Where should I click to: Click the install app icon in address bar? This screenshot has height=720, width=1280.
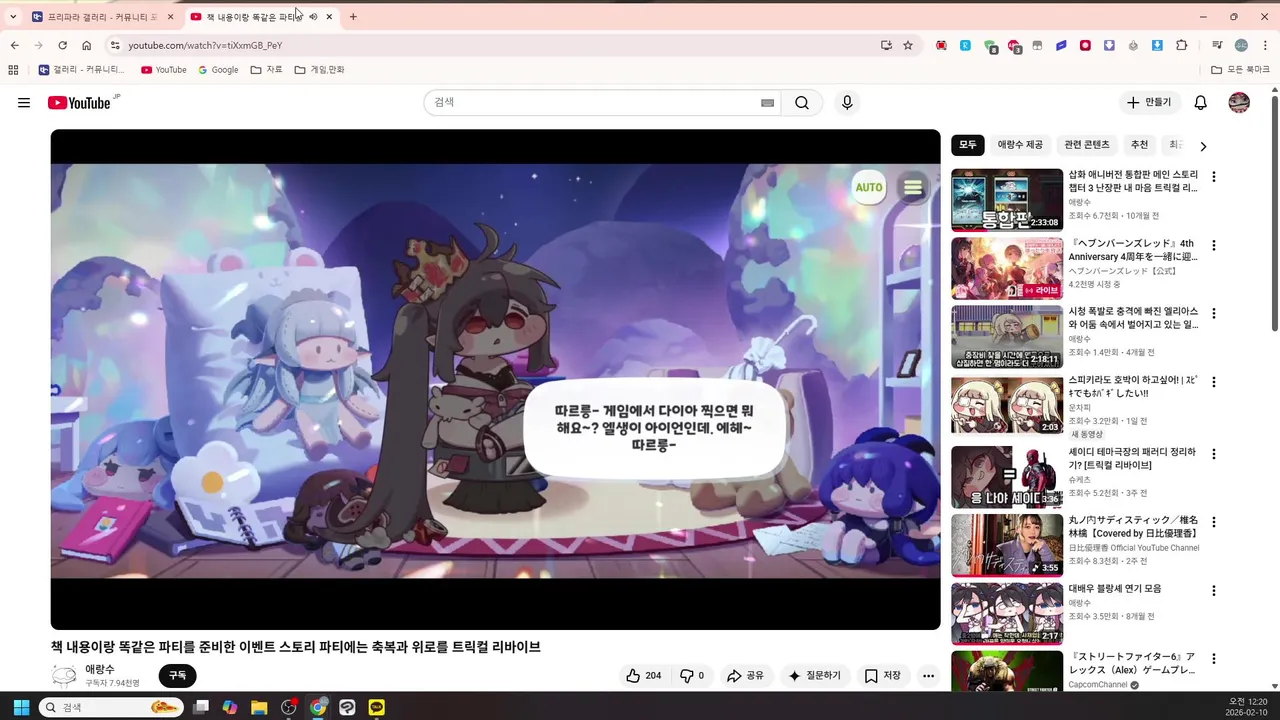tap(886, 45)
